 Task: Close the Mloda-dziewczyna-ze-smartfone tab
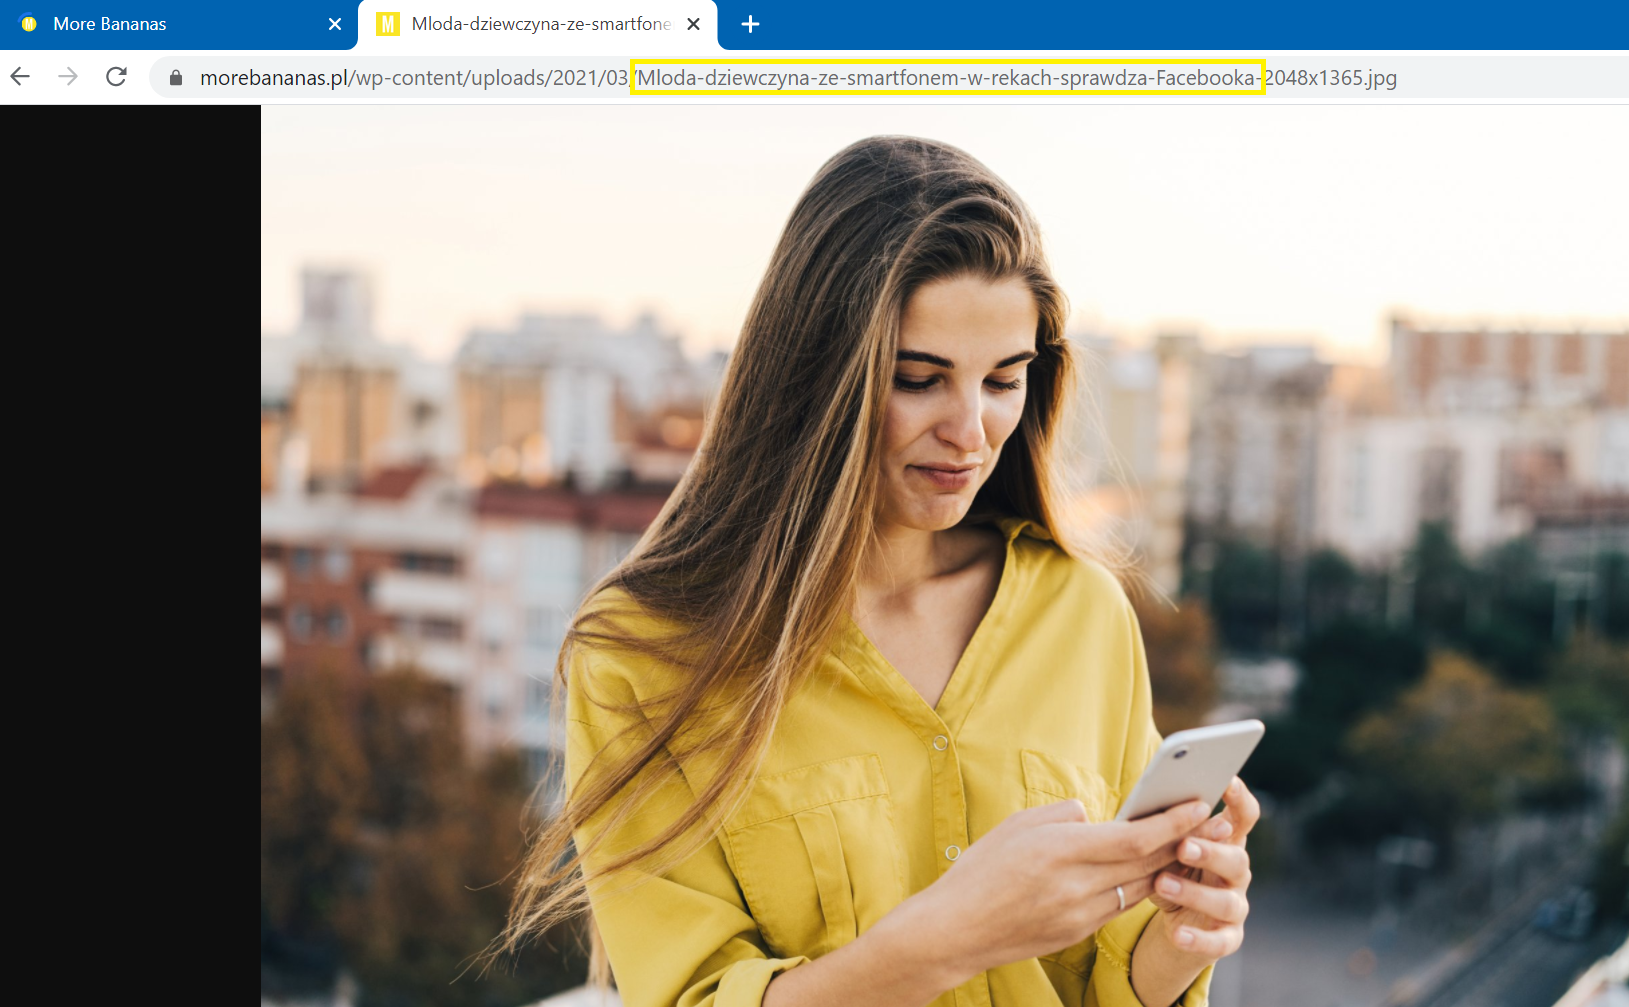[693, 24]
